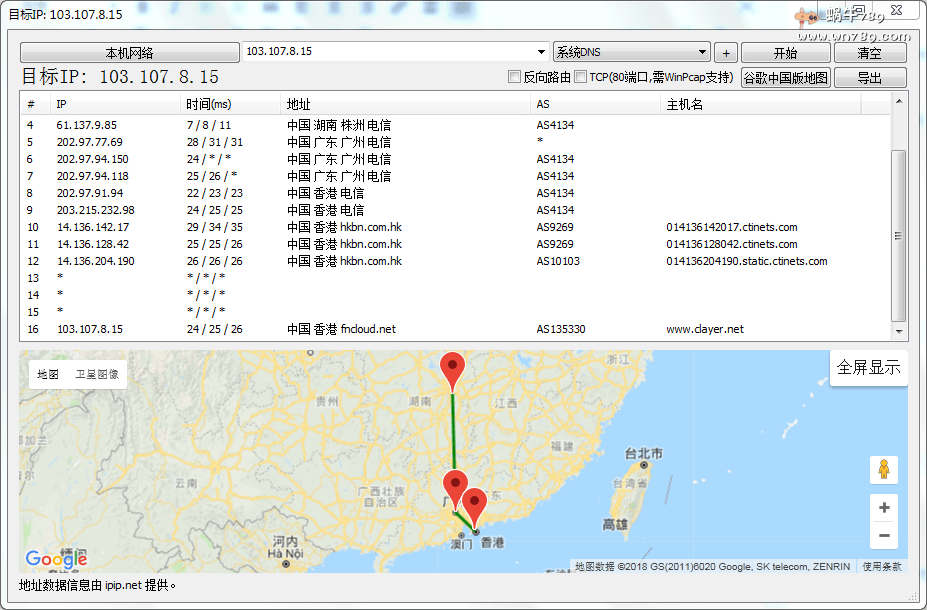
Task: Expand the 系统DNS selector
Action: pos(703,52)
